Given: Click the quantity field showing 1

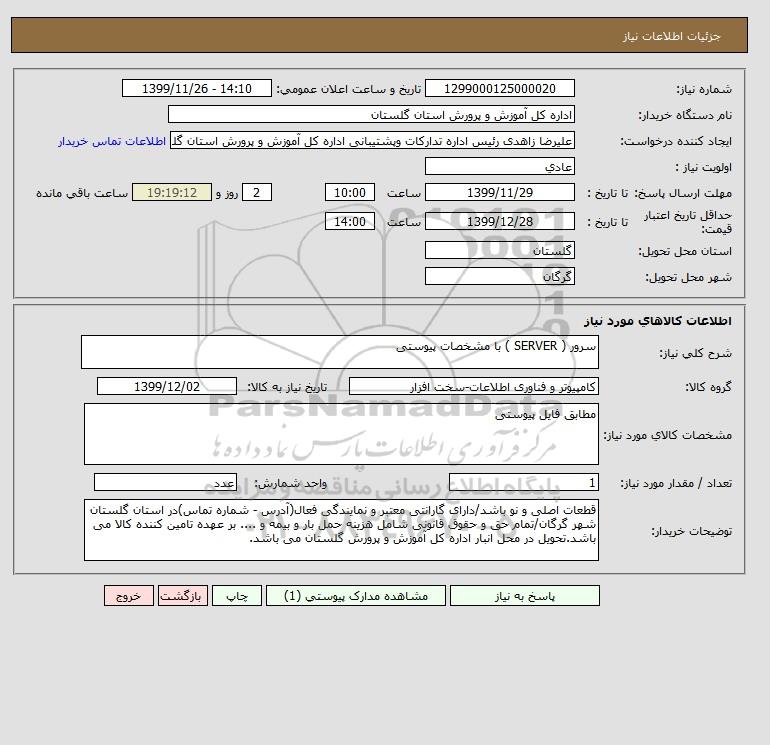Looking at the screenshot, I should 523,483.
